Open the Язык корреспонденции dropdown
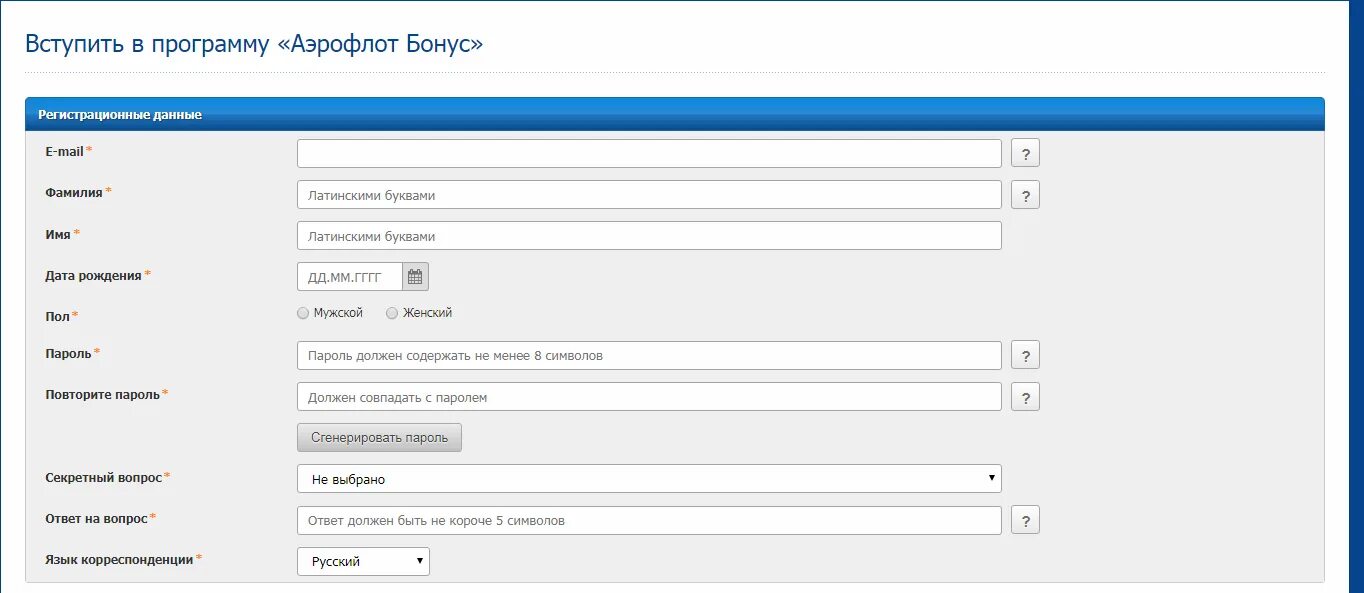Viewport: 1364px width, 593px height. (x=363, y=561)
